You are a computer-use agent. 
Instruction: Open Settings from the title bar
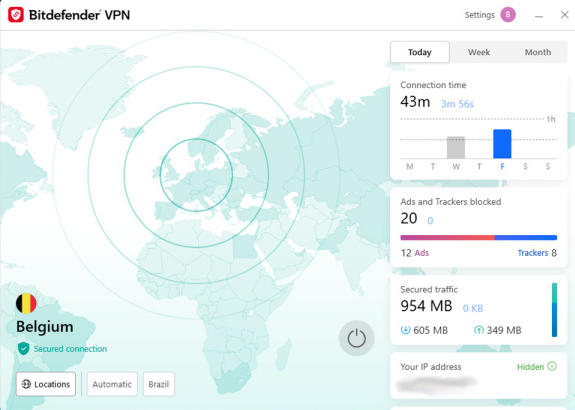(479, 15)
